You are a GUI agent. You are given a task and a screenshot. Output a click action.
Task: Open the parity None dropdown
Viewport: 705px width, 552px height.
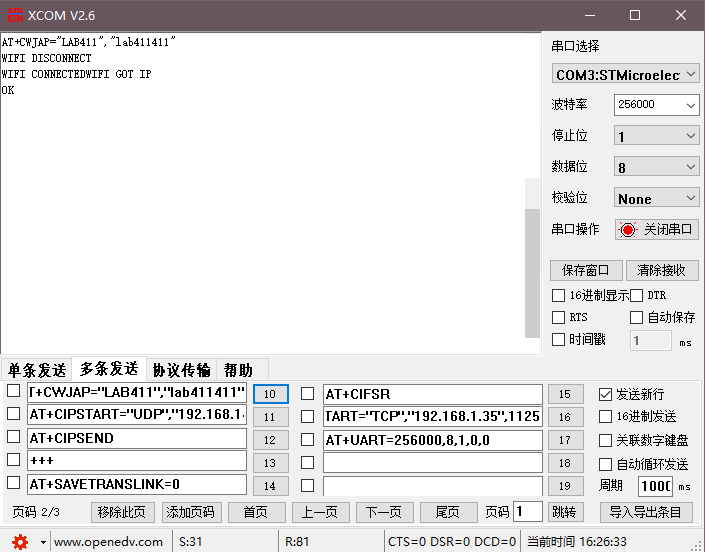tap(656, 198)
